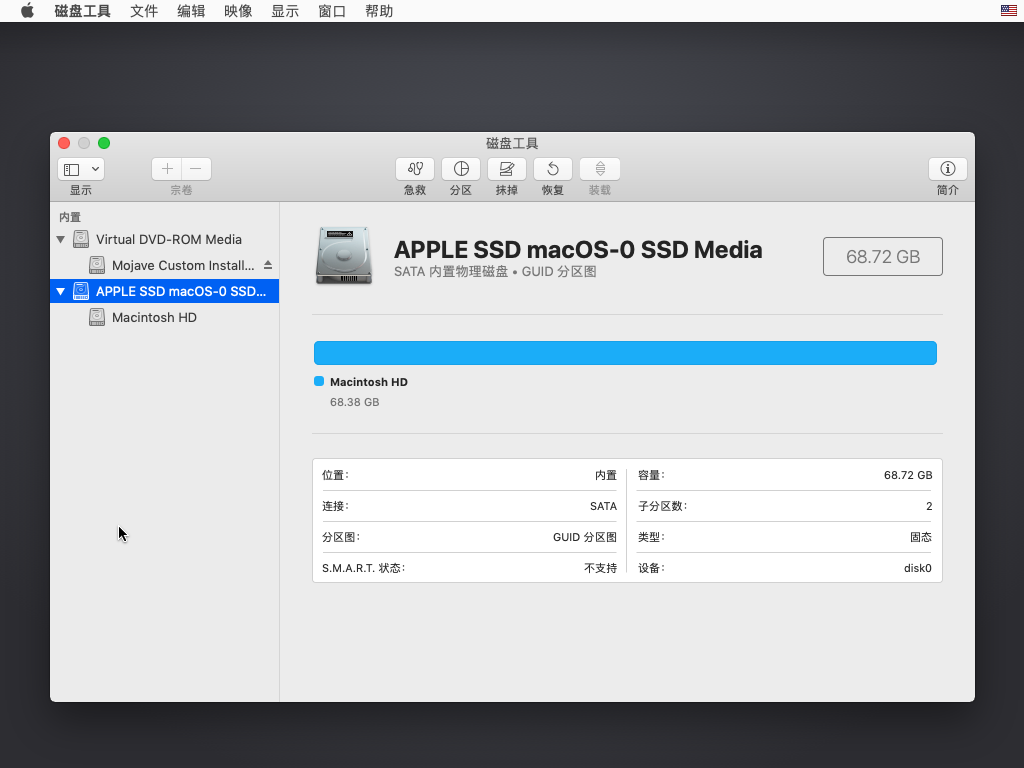1024x768 pixels.
Task: Open the 文件 menu
Action: [144, 11]
